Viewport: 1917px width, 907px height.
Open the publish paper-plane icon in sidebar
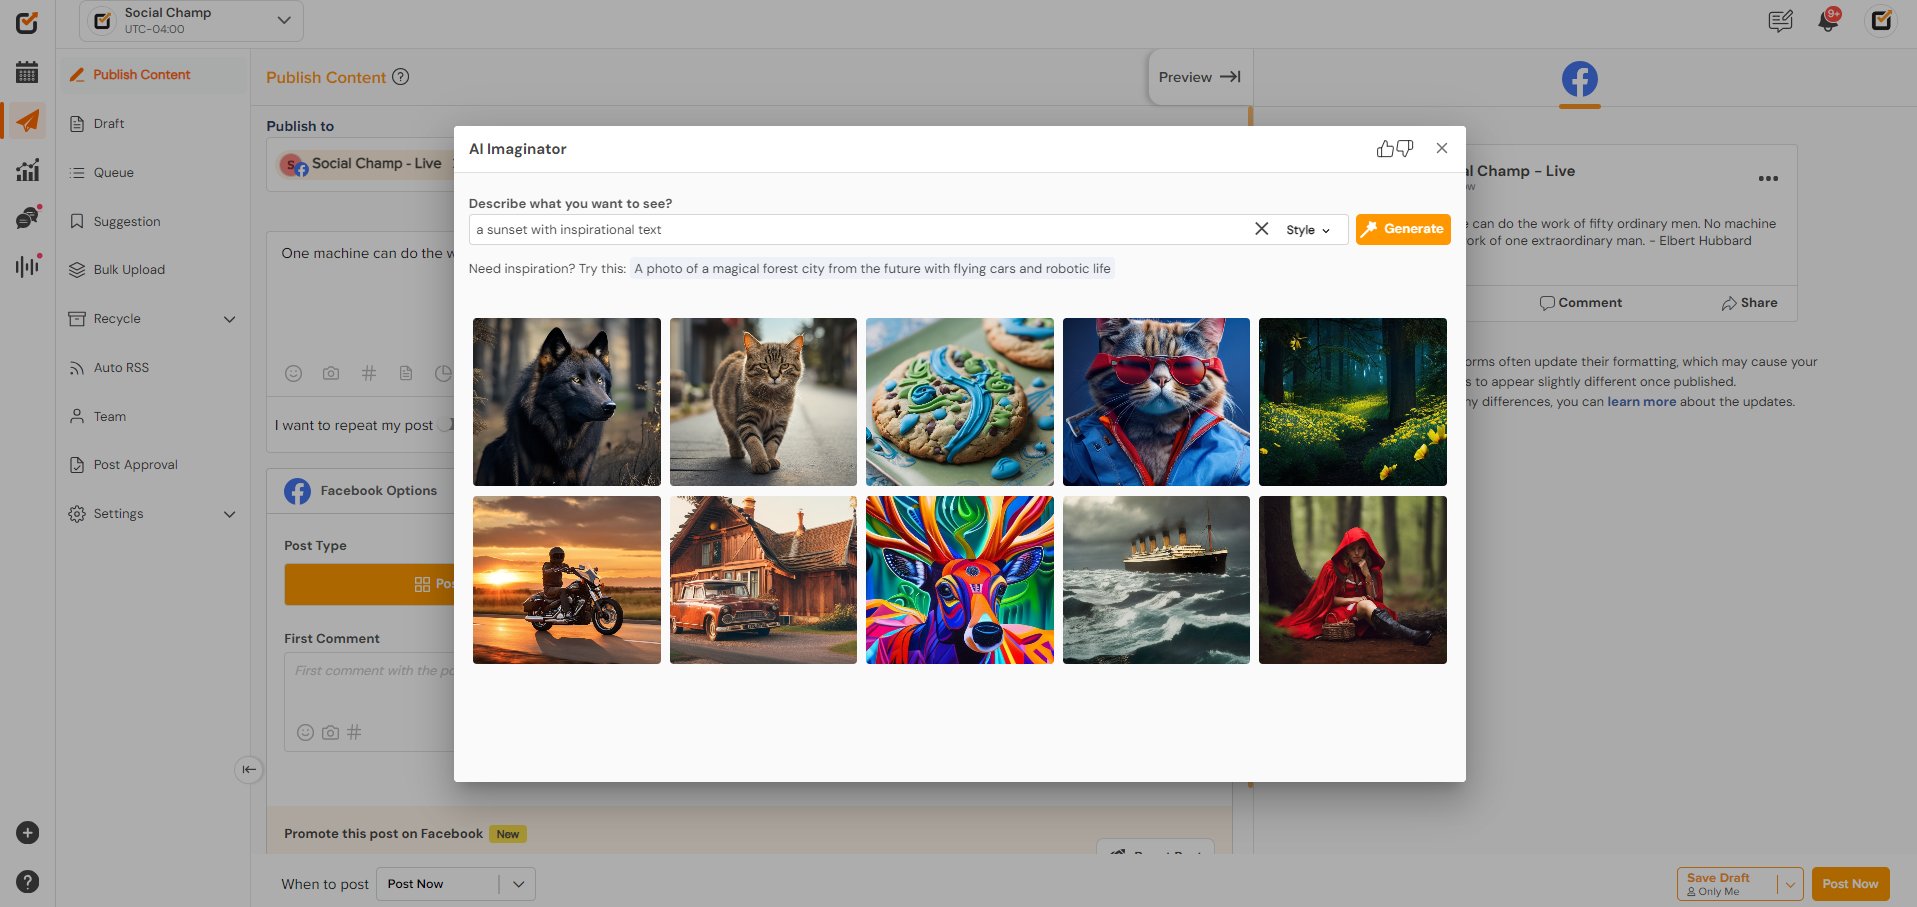tap(27, 121)
